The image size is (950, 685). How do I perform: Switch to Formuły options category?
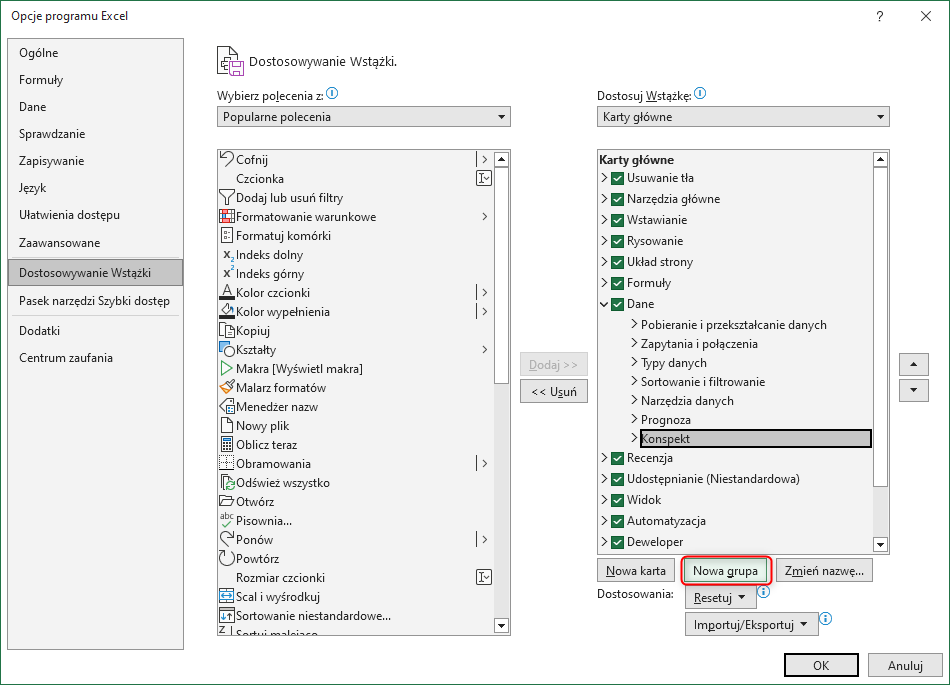pyautogui.click(x=41, y=80)
